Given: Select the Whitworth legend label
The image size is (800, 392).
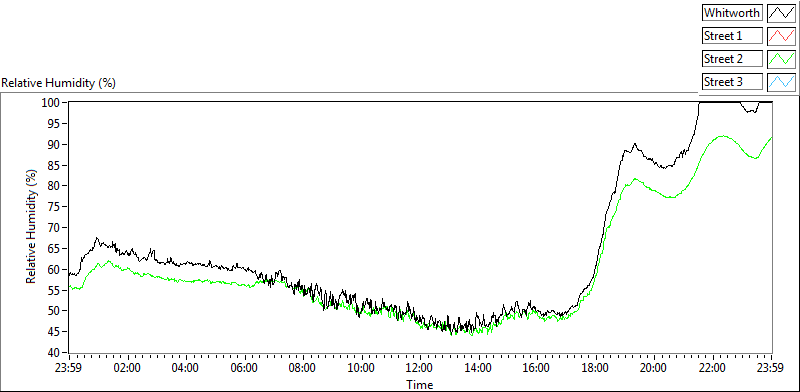Looking at the screenshot, I should pos(732,13).
